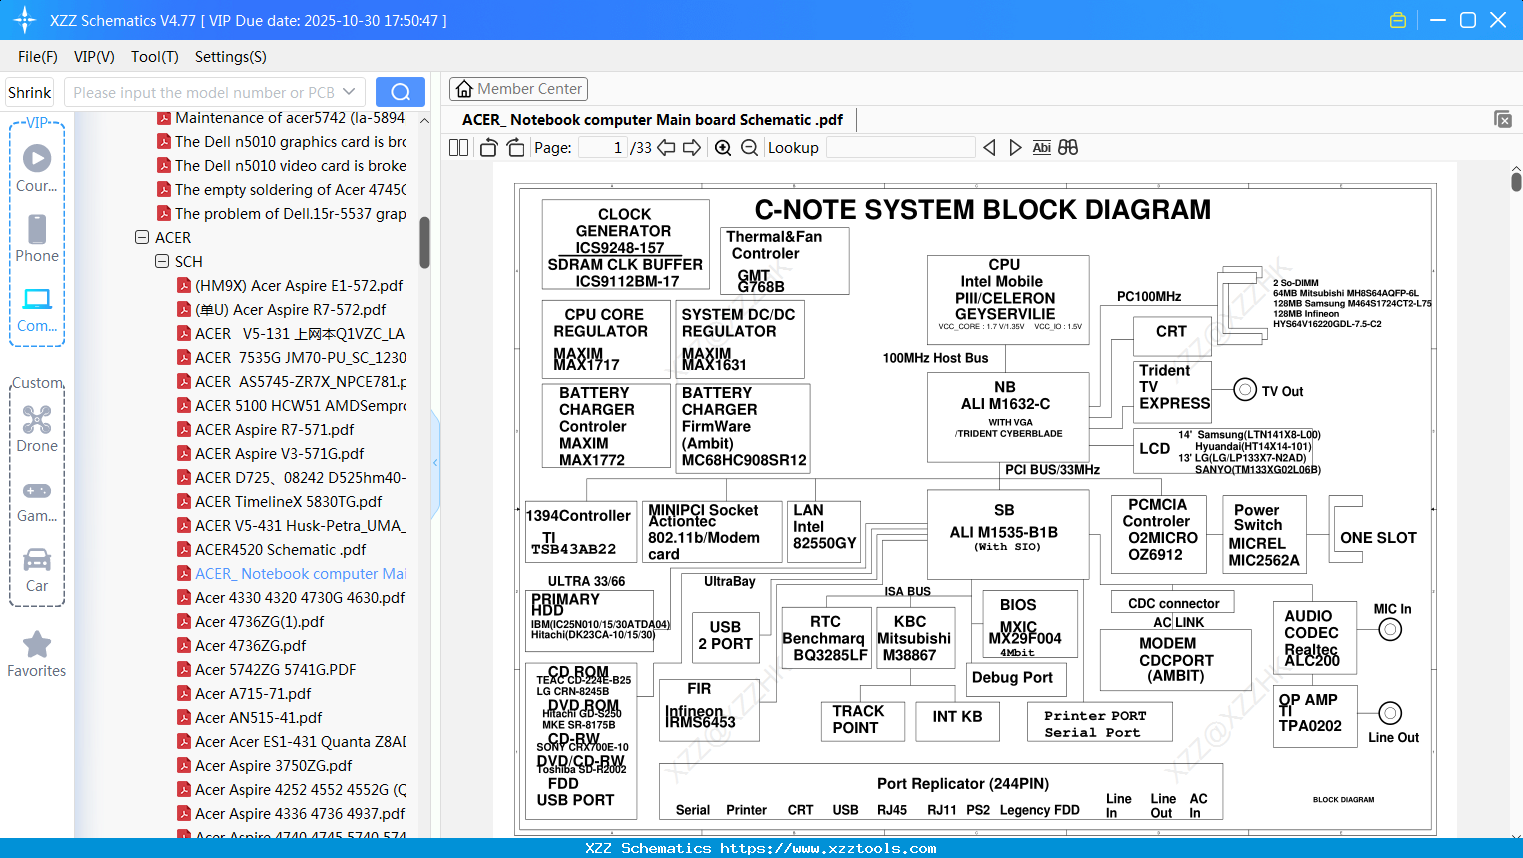Screen dimensions: 1523x858
Task: Click the home icon in Member Center
Action: [464, 89]
